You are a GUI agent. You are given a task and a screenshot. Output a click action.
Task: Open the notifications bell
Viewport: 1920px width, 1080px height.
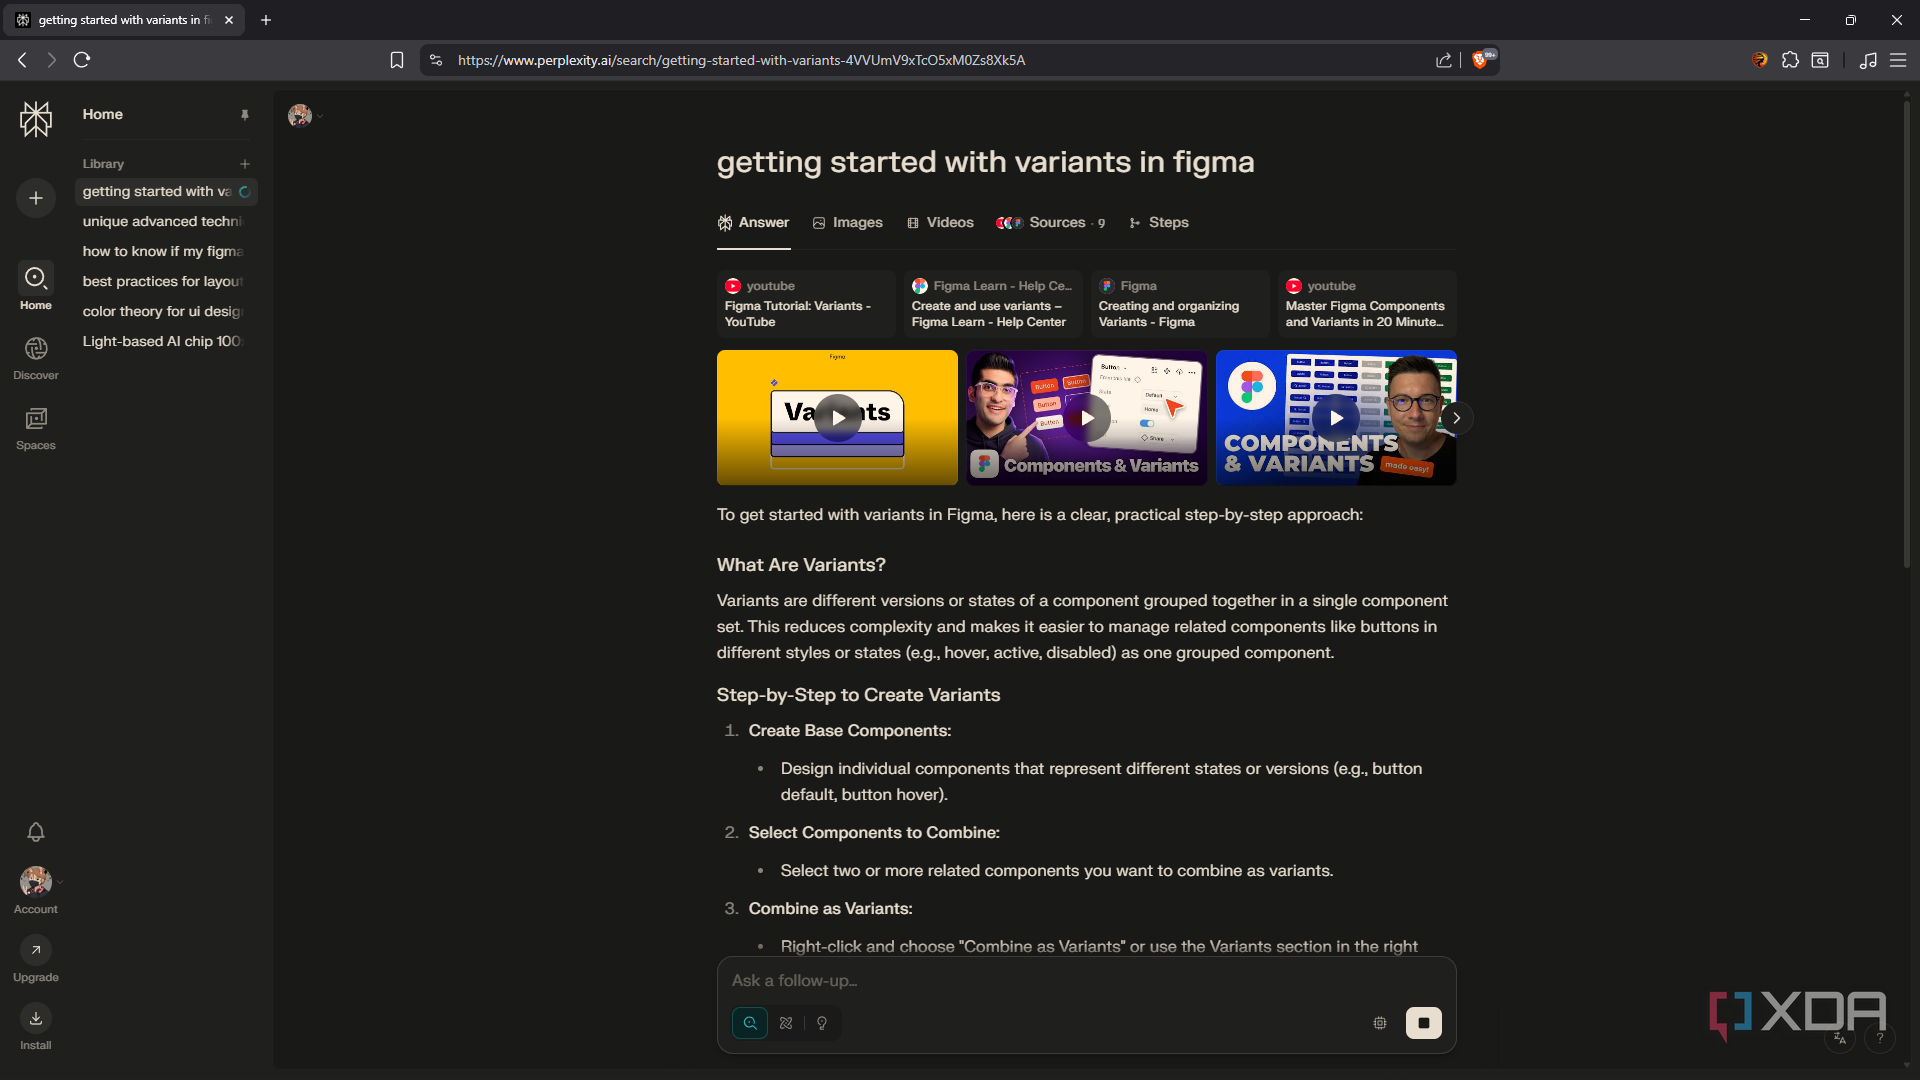click(x=36, y=832)
